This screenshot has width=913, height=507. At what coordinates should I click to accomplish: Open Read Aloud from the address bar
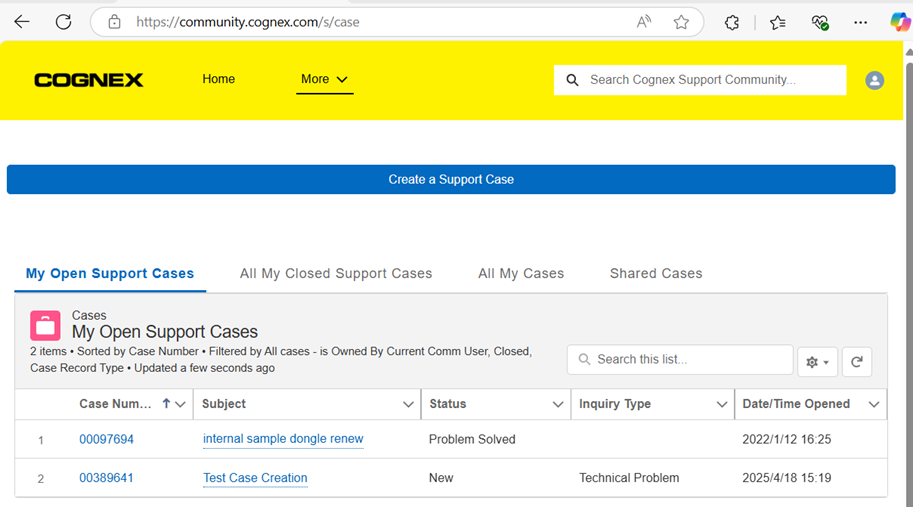pyautogui.click(x=643, y=22)
